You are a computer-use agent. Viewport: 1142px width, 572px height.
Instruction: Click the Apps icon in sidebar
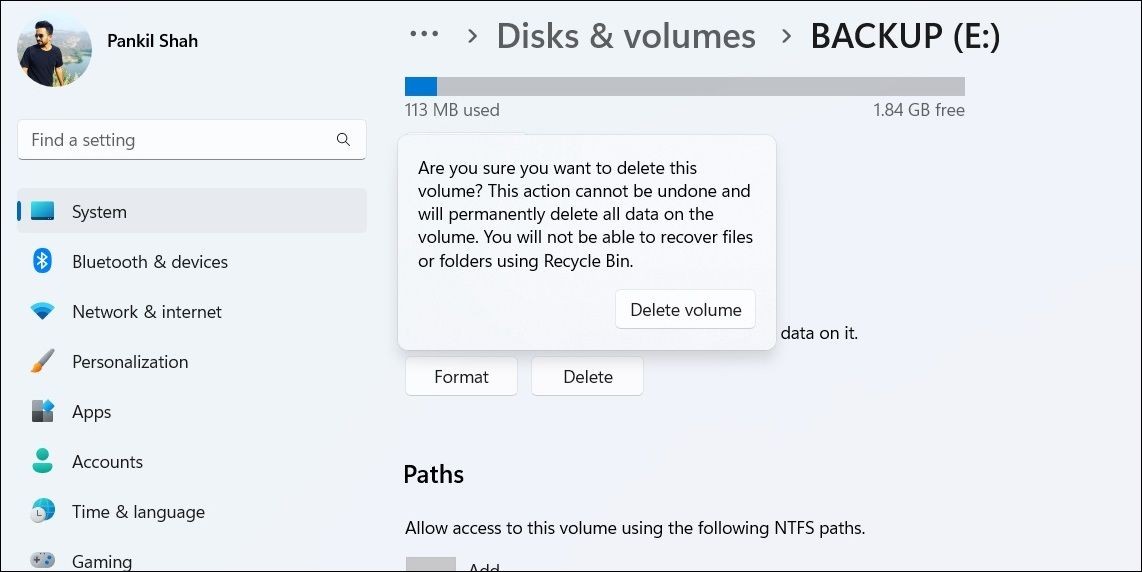pyautogui.click(x=42, y=411)
